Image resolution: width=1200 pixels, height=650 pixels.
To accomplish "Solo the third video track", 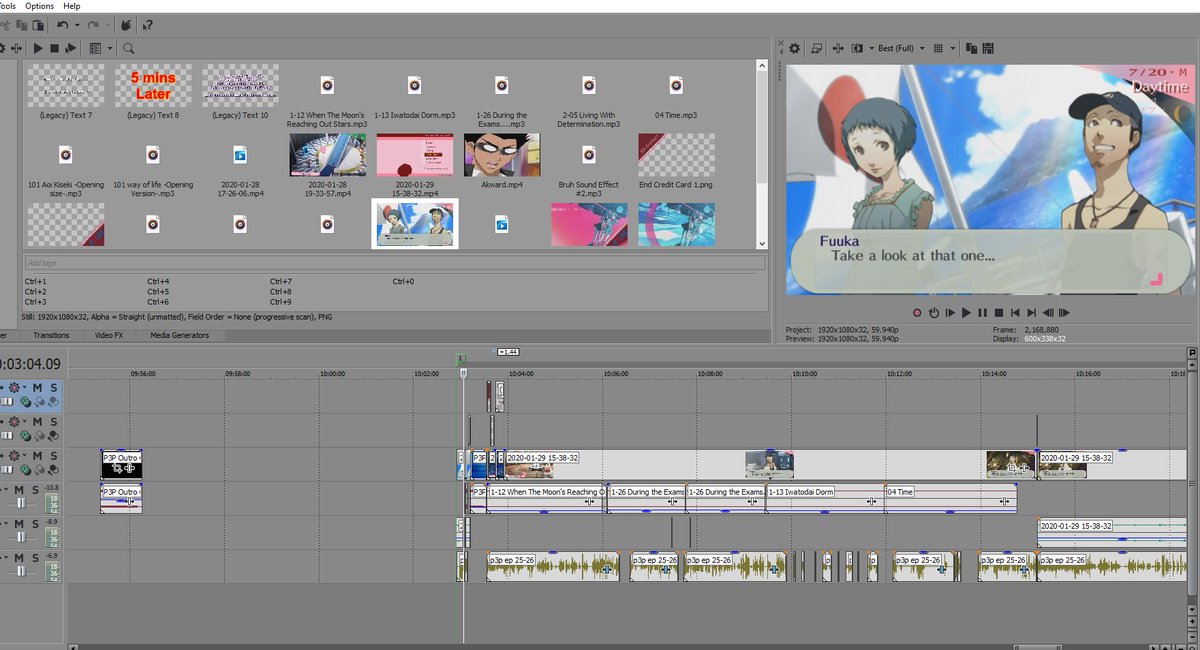I will (53, 455).
